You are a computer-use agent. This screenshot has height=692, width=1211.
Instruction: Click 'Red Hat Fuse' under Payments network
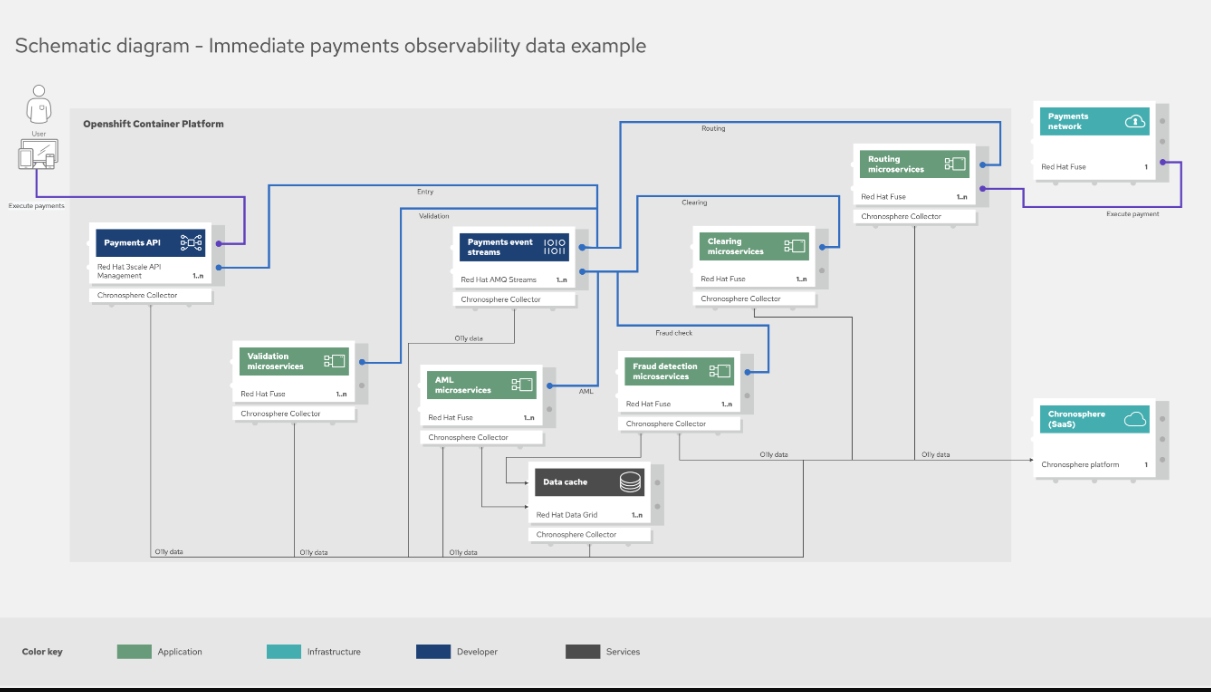point(1063,167)
